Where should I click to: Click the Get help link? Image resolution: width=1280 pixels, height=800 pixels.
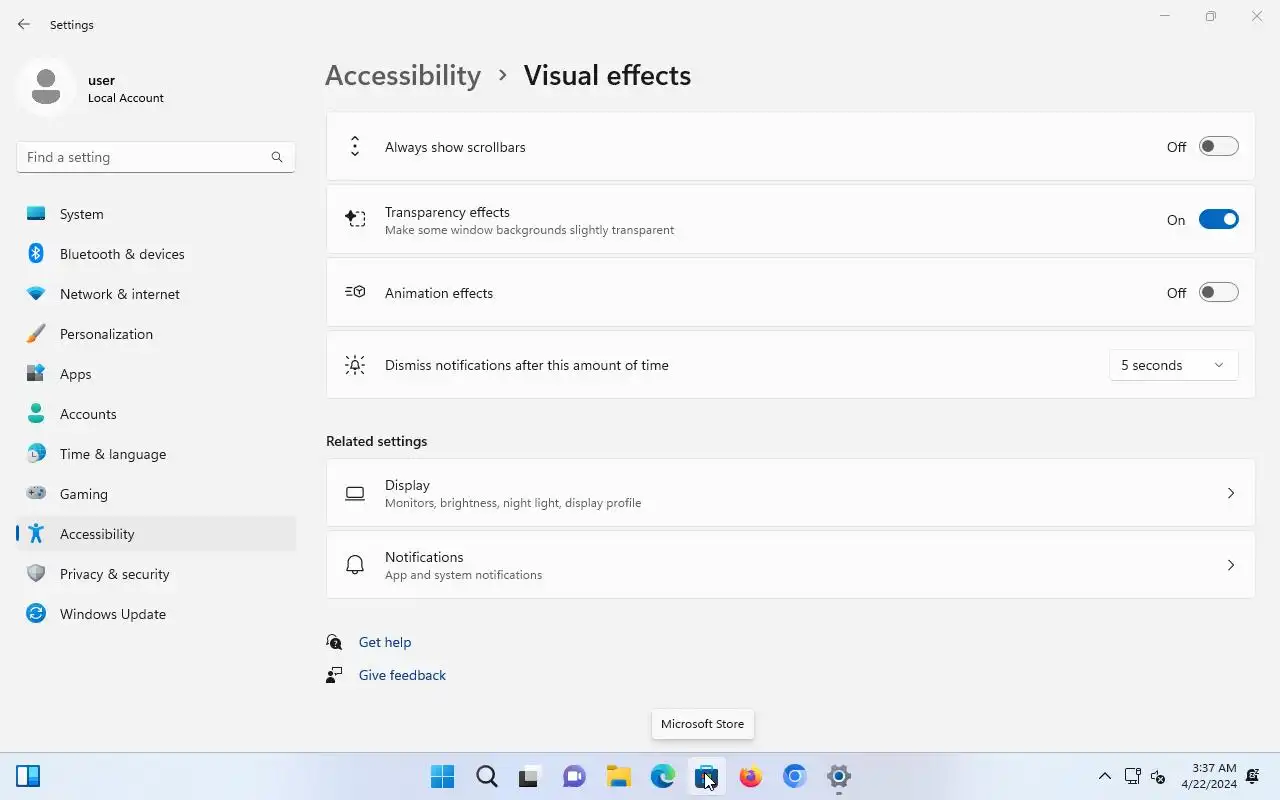[385, 642]
